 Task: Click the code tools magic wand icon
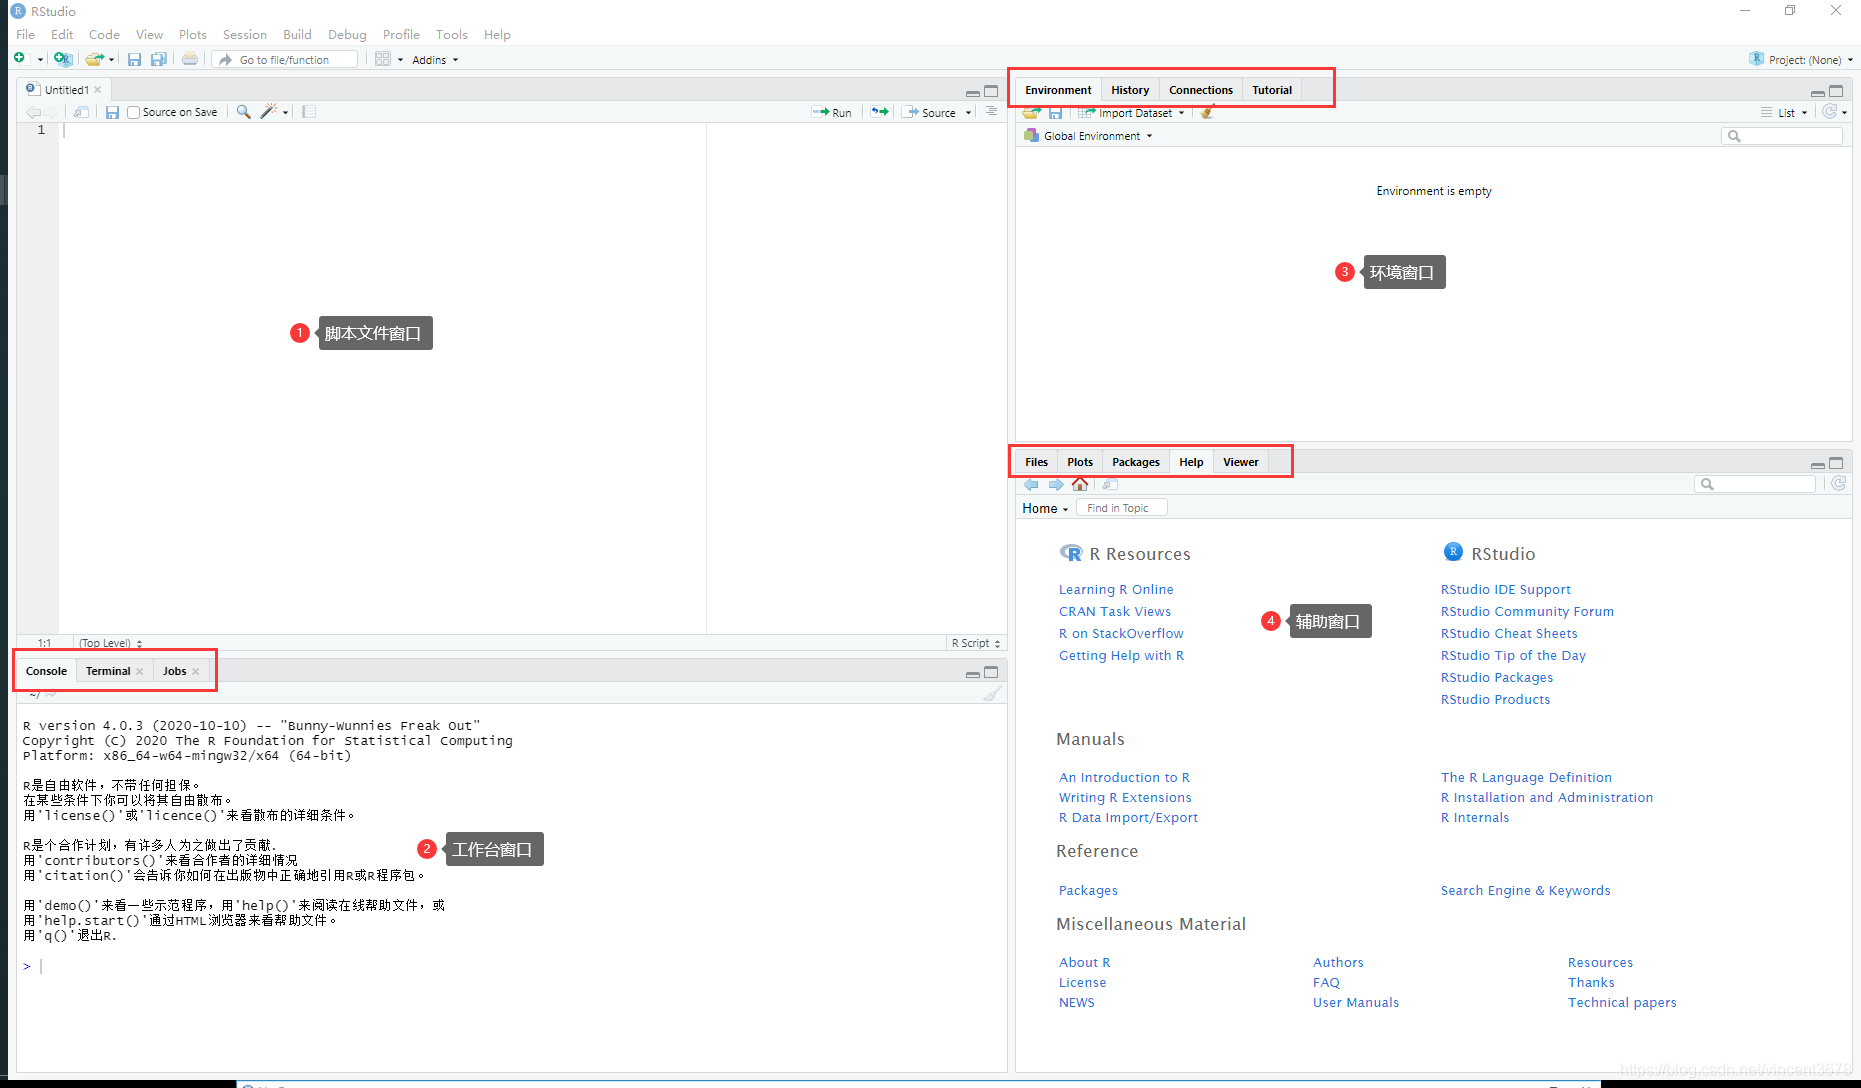[x=268, y=112]
